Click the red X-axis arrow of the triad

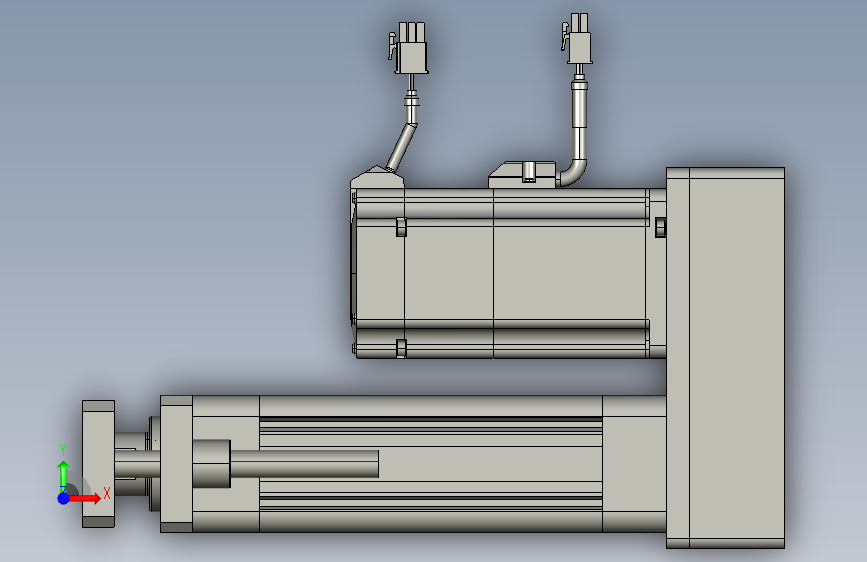[x=86, y=498]
